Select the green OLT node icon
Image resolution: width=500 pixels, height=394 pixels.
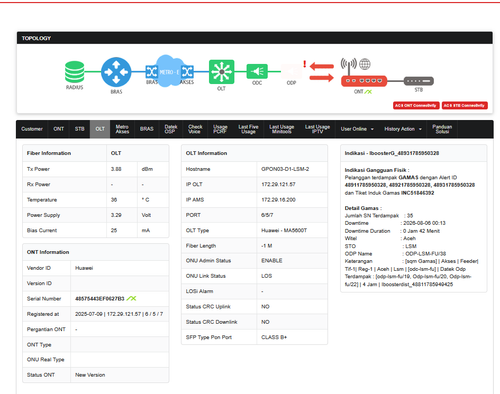pos(221,72)
